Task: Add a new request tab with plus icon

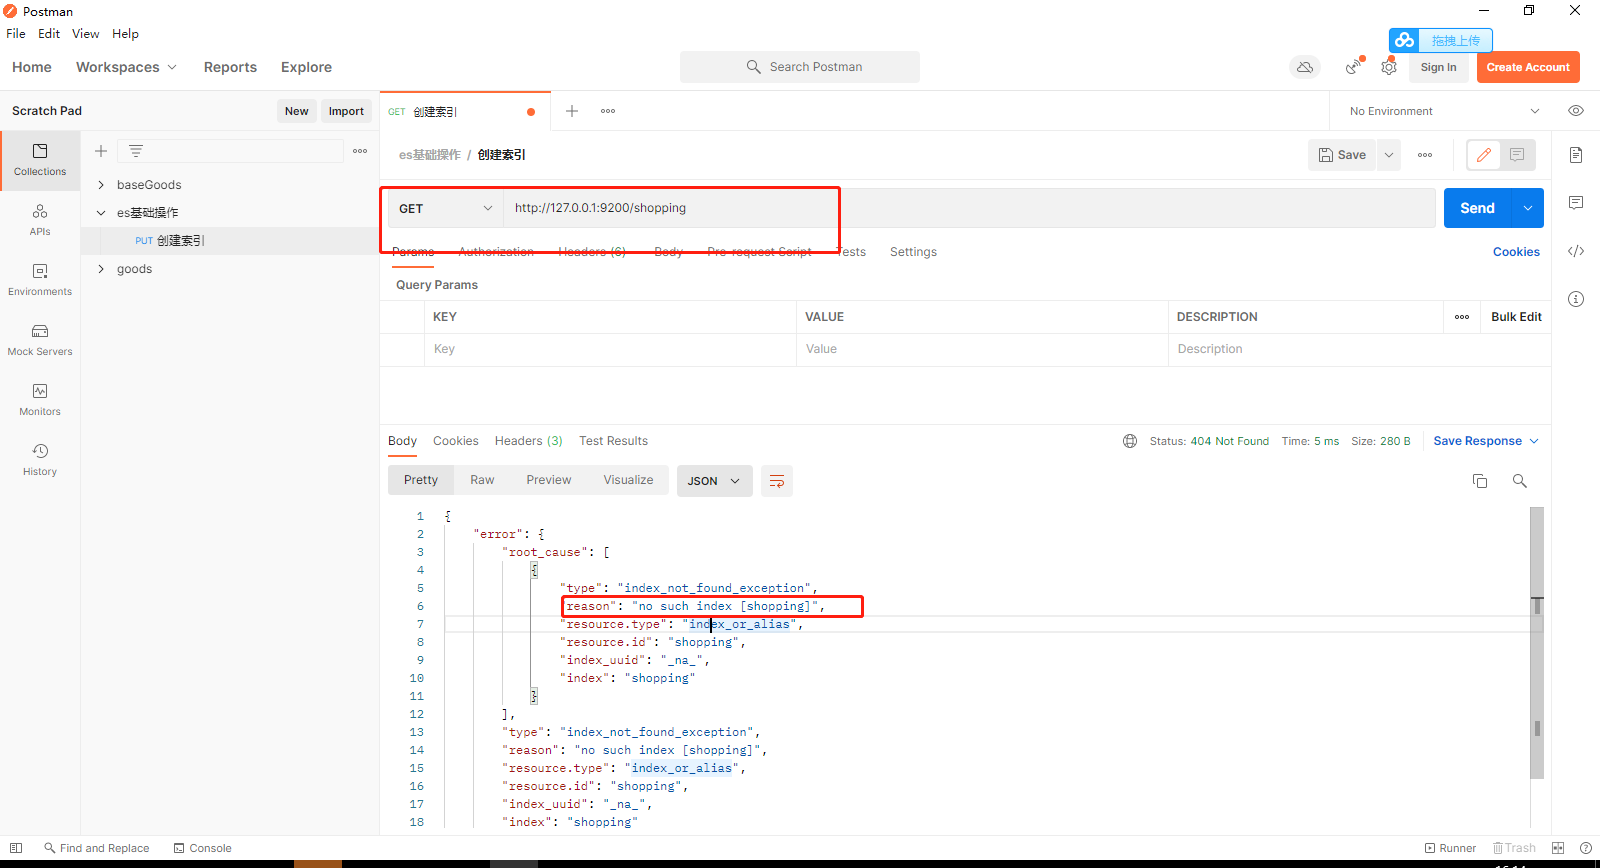Action: tap(572, 111)
